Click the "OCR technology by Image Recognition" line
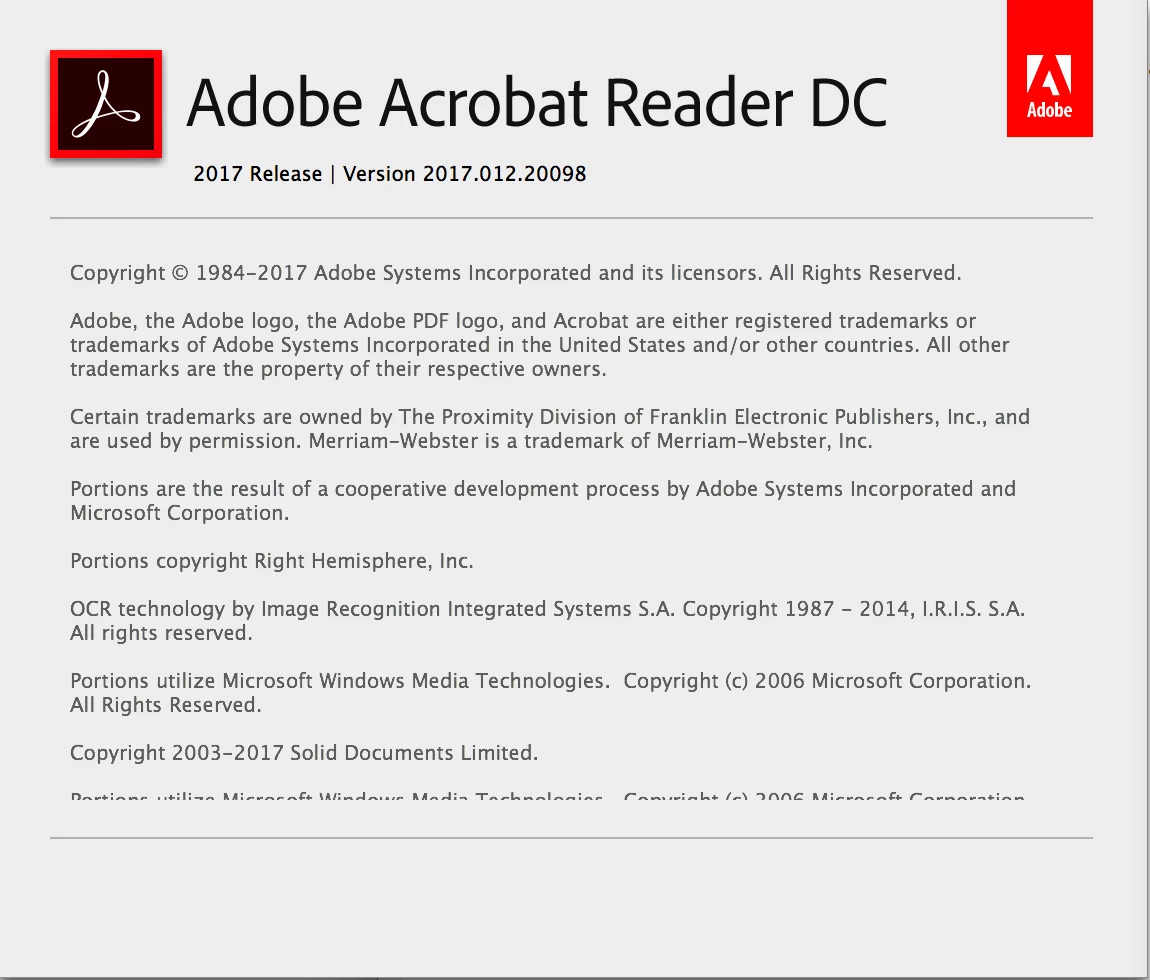The image size is (1150, 980). (x=547, y=609)
